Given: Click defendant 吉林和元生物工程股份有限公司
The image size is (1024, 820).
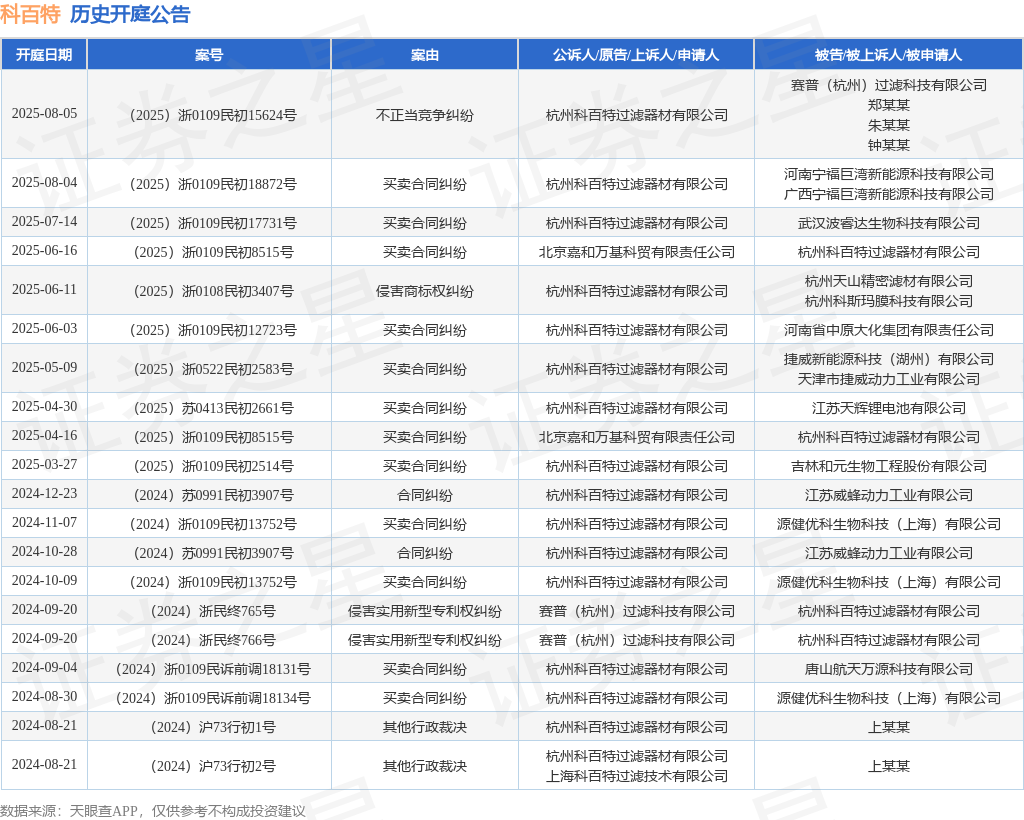Looking at the screenshot, I should pyautogui.click(x=889, y=466).
